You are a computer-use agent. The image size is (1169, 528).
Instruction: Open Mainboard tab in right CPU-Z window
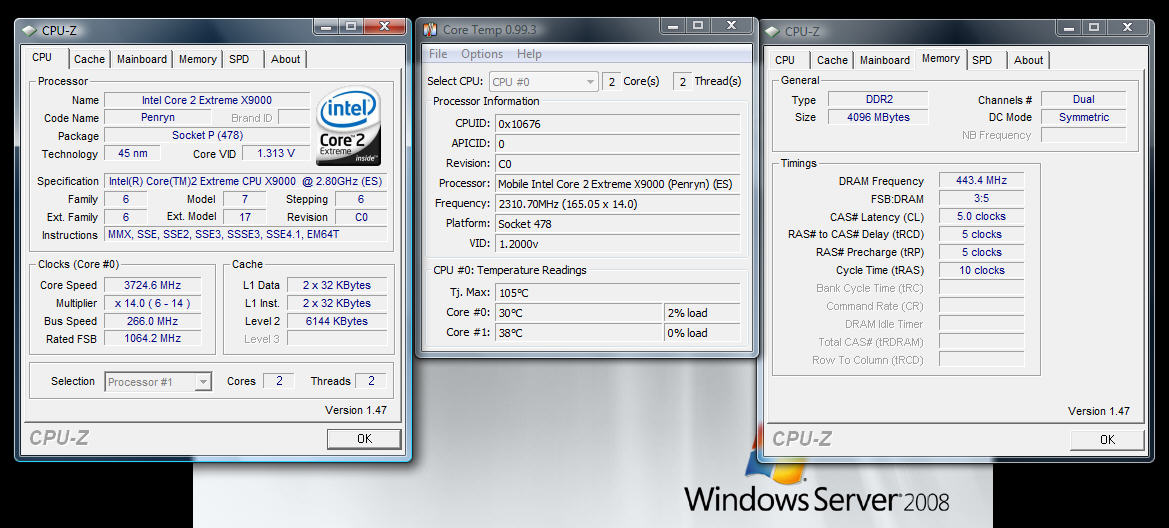[x=885, y=60]
